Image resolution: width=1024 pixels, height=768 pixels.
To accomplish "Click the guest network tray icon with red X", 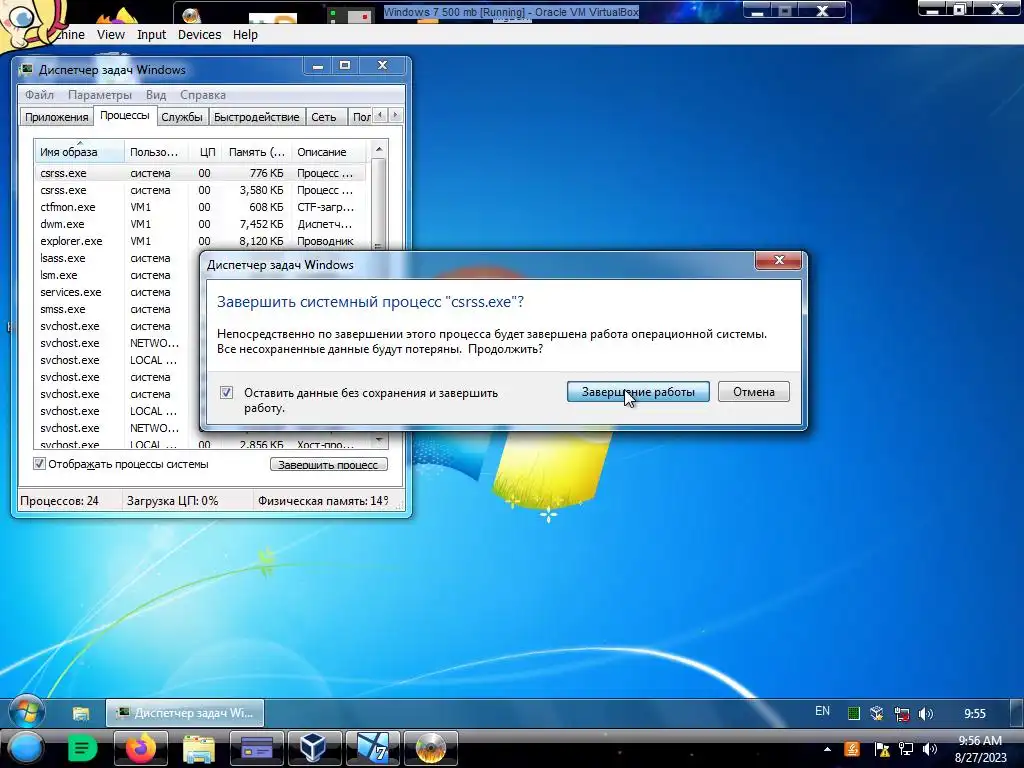I will pyautogui.click(x=902, y=714).
